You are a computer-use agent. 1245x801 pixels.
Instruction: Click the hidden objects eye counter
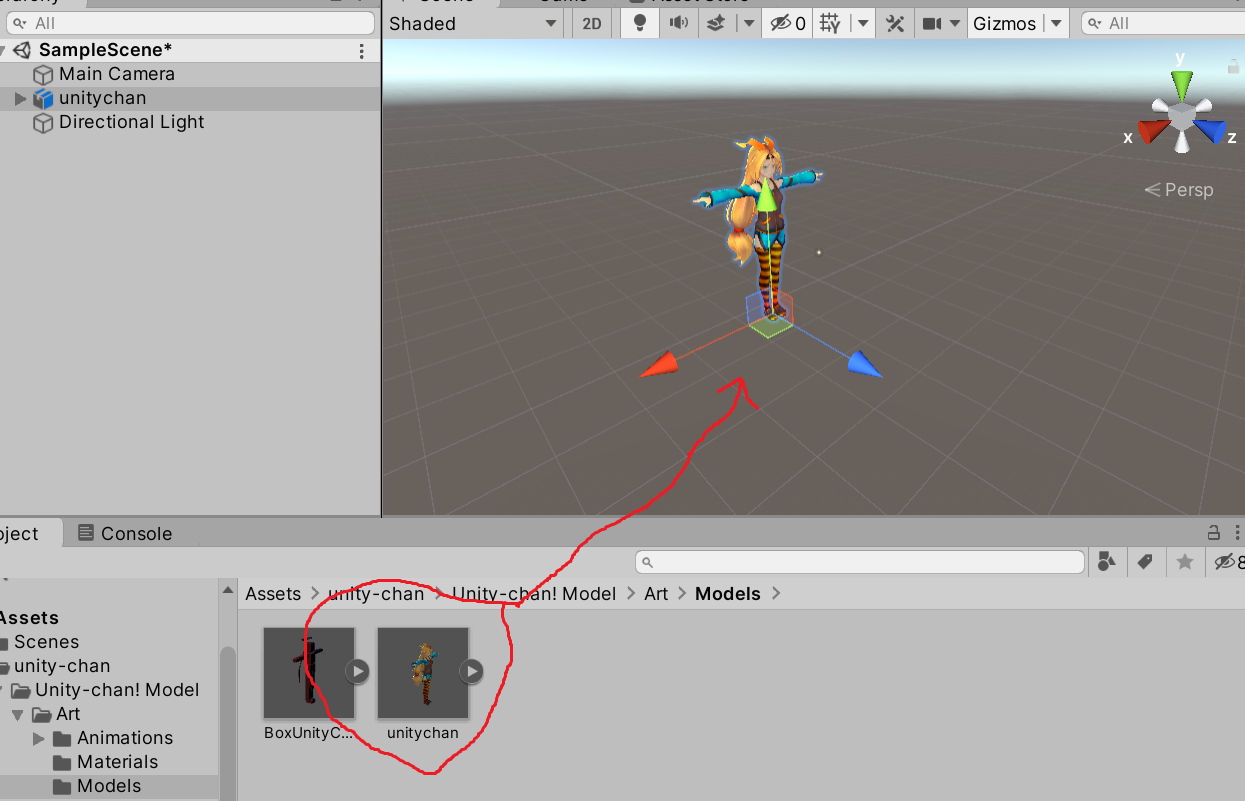pos(788,23)
